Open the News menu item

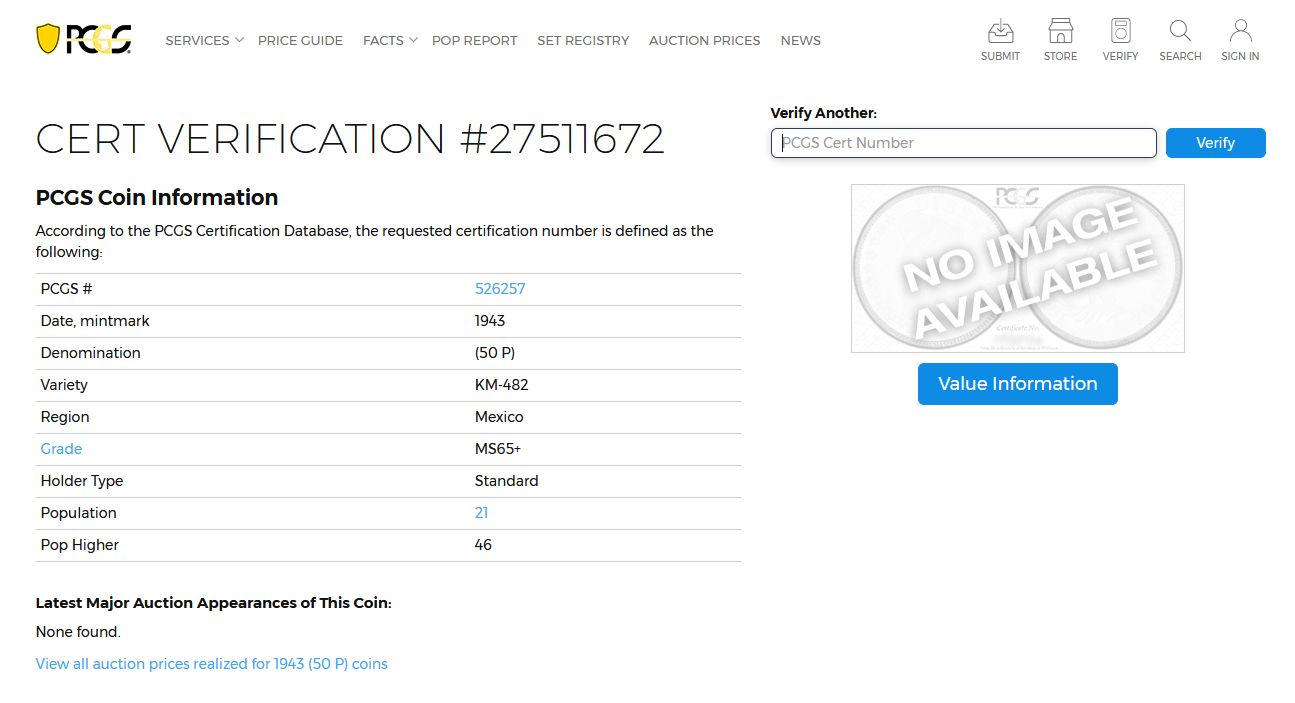(x=800, y=41)
